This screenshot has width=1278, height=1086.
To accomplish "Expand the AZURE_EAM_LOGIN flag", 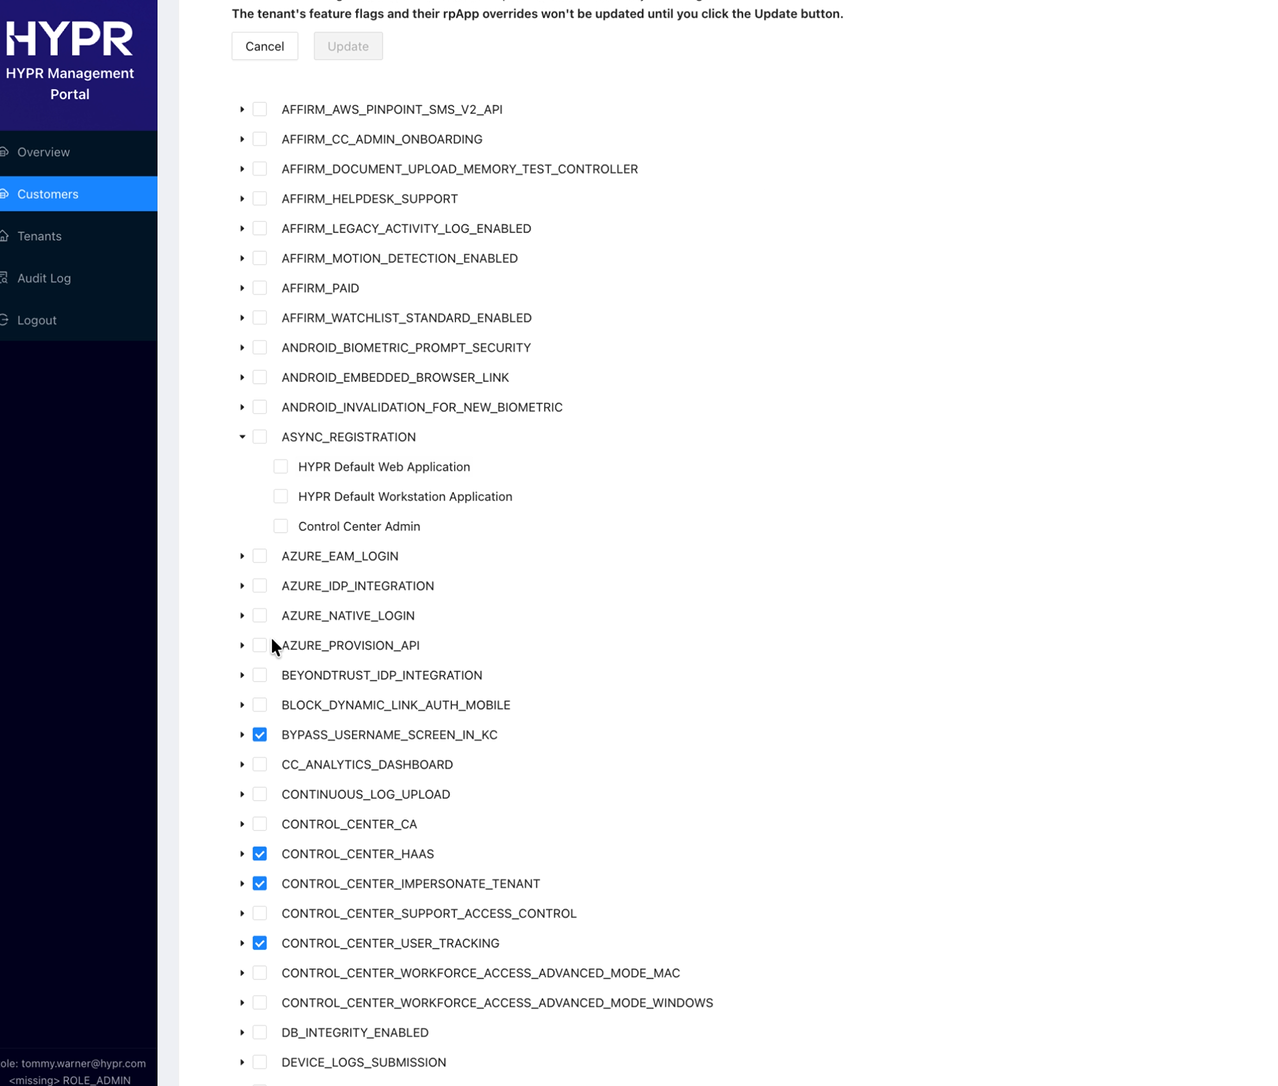I will 242,556.
